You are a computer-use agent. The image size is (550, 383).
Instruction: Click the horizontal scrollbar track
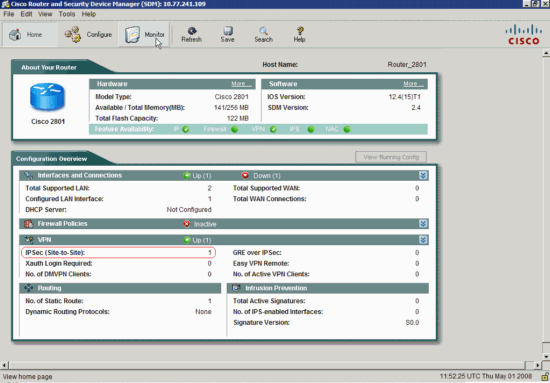[267, 365]
